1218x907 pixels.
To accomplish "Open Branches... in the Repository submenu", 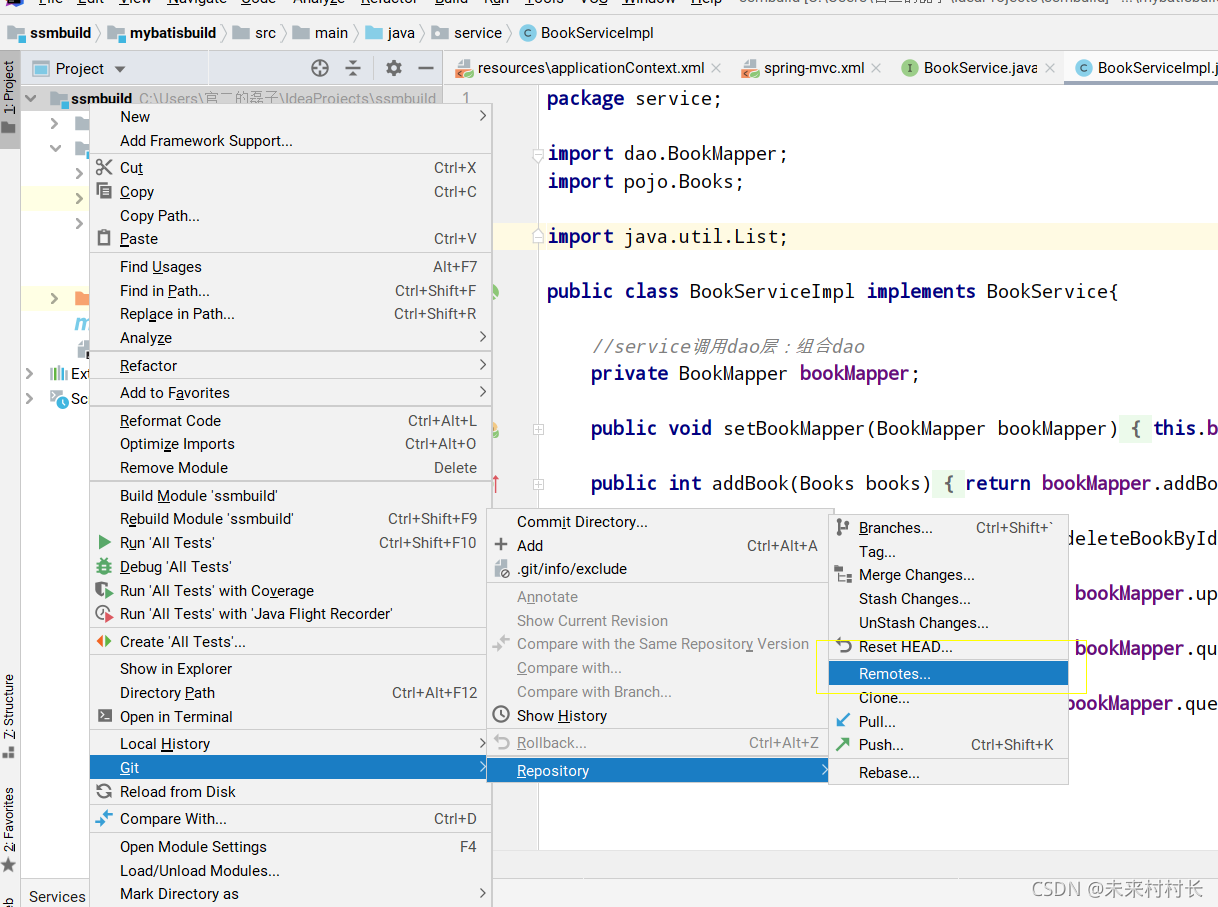I will (949, 528).
